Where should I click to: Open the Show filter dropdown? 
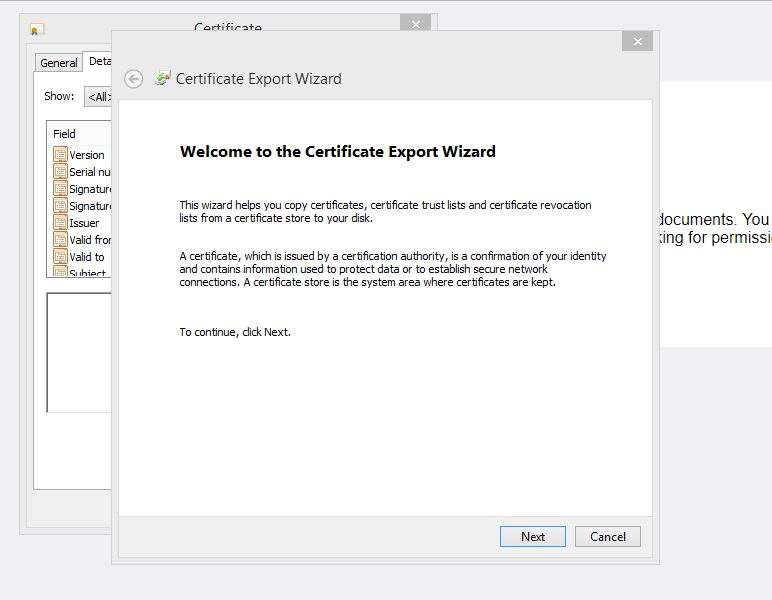coord(98,97)
